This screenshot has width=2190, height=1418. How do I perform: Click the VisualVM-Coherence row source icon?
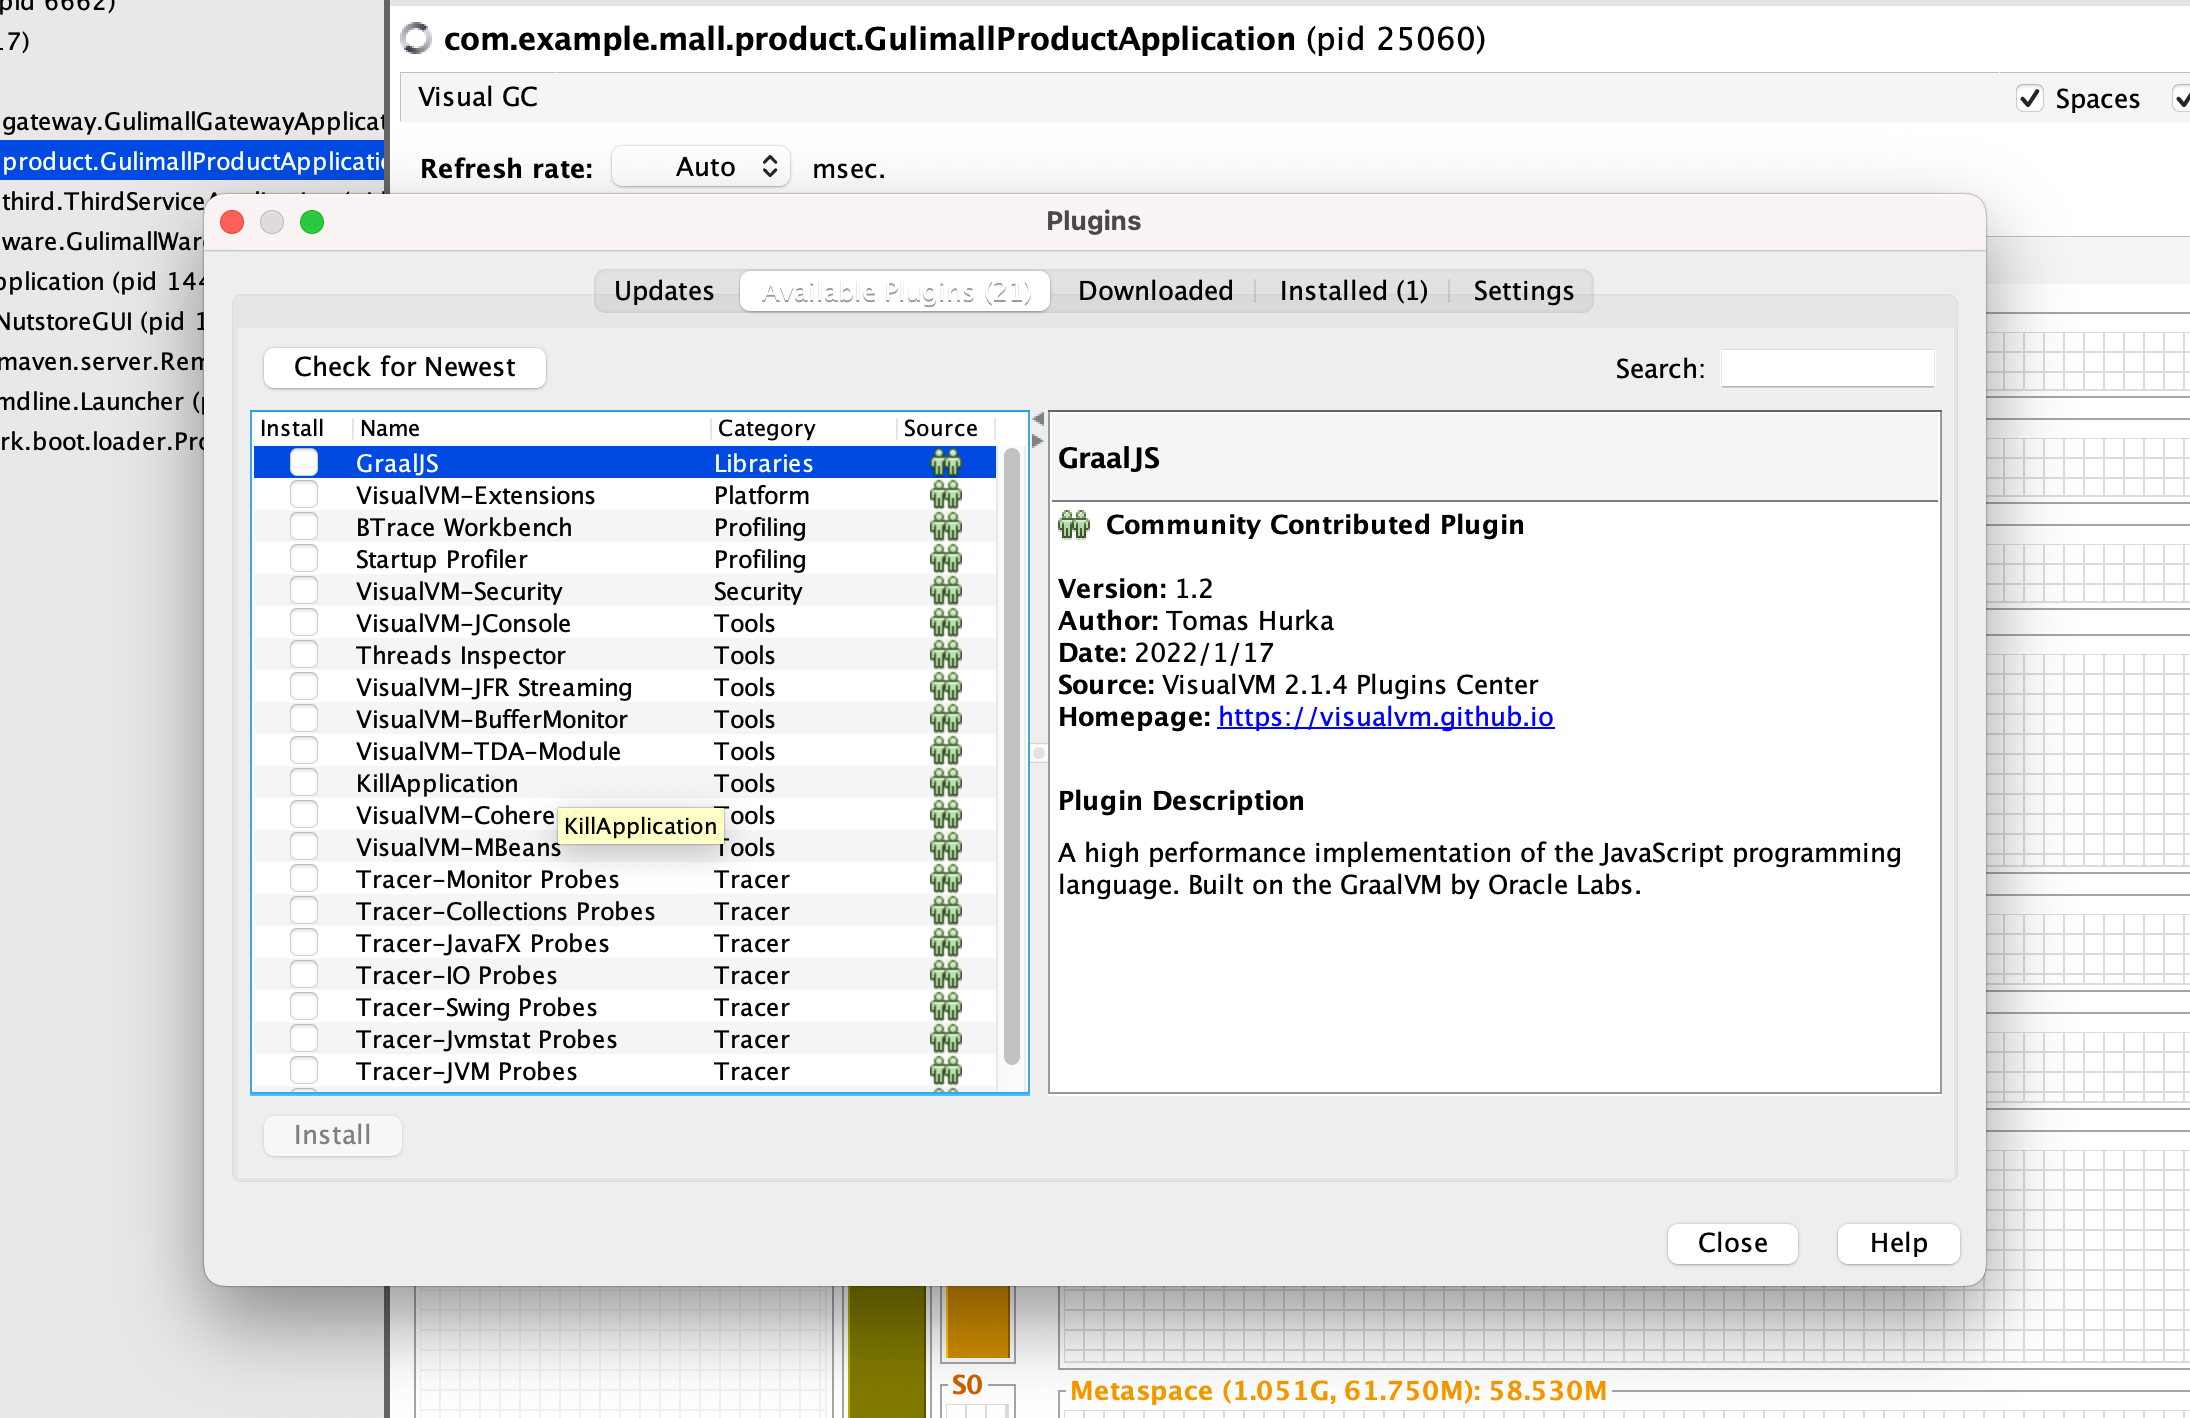(x=945, y=815)
